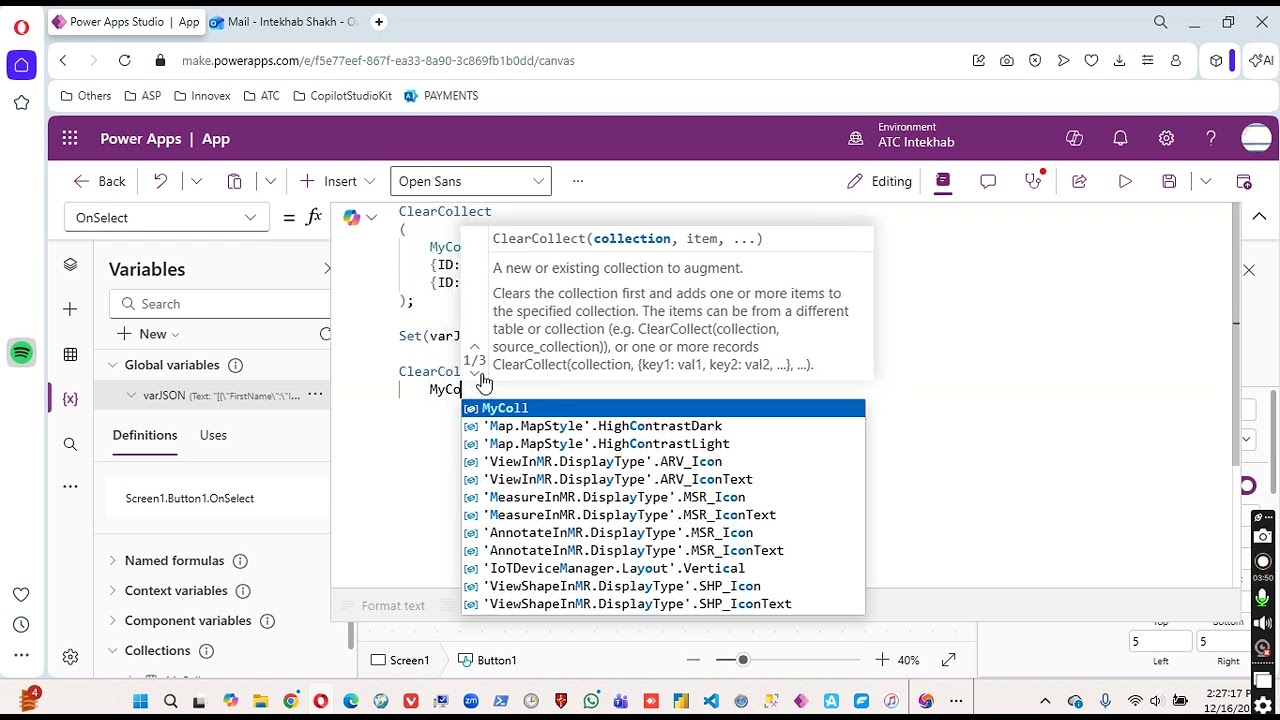Click the Publish icon

coord(1244,181)
